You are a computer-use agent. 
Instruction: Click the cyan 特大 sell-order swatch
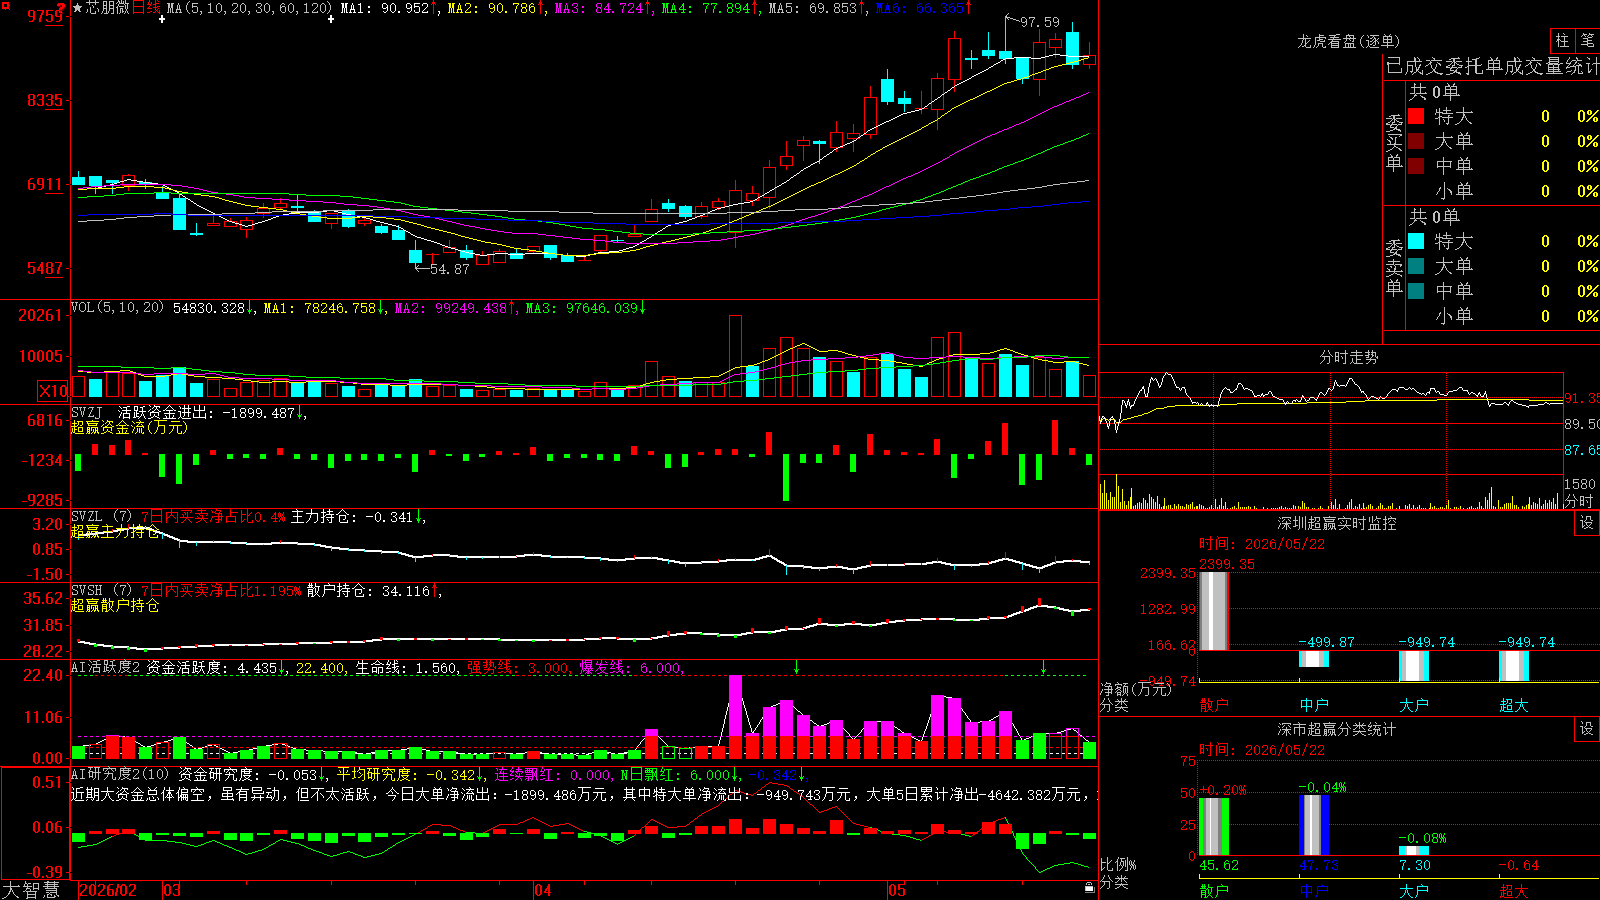pos(1416,241)
